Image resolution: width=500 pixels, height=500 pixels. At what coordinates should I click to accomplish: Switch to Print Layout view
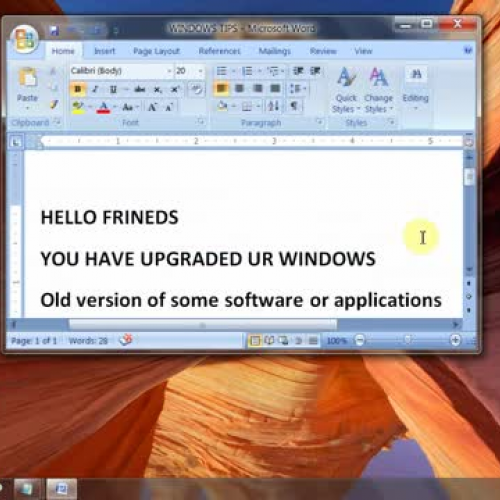coord(255,341)
